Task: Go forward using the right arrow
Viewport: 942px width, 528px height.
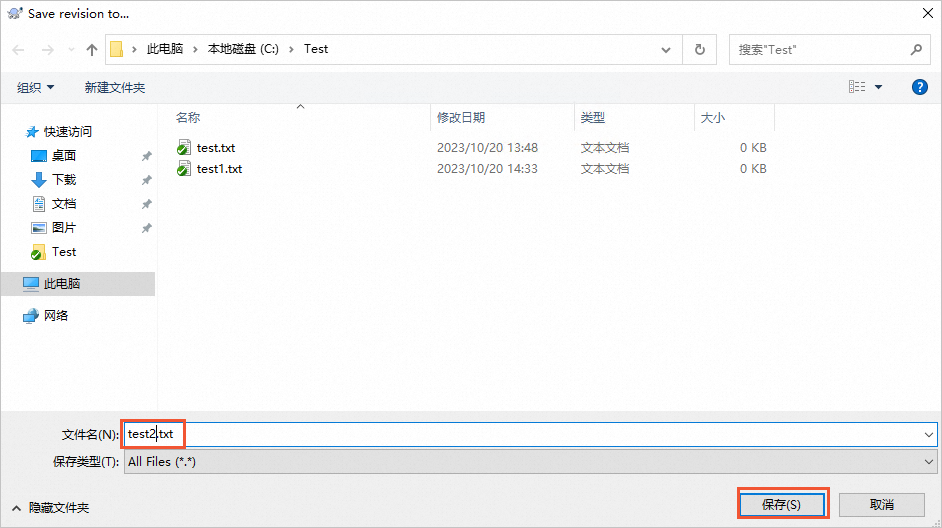Action: click(x=47, y=50)
